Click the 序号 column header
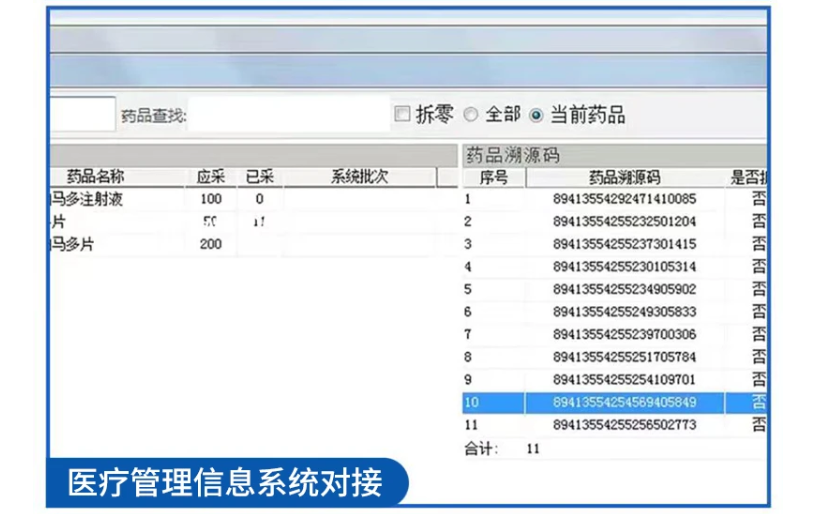The image size is (820, 514). (494, 178)
